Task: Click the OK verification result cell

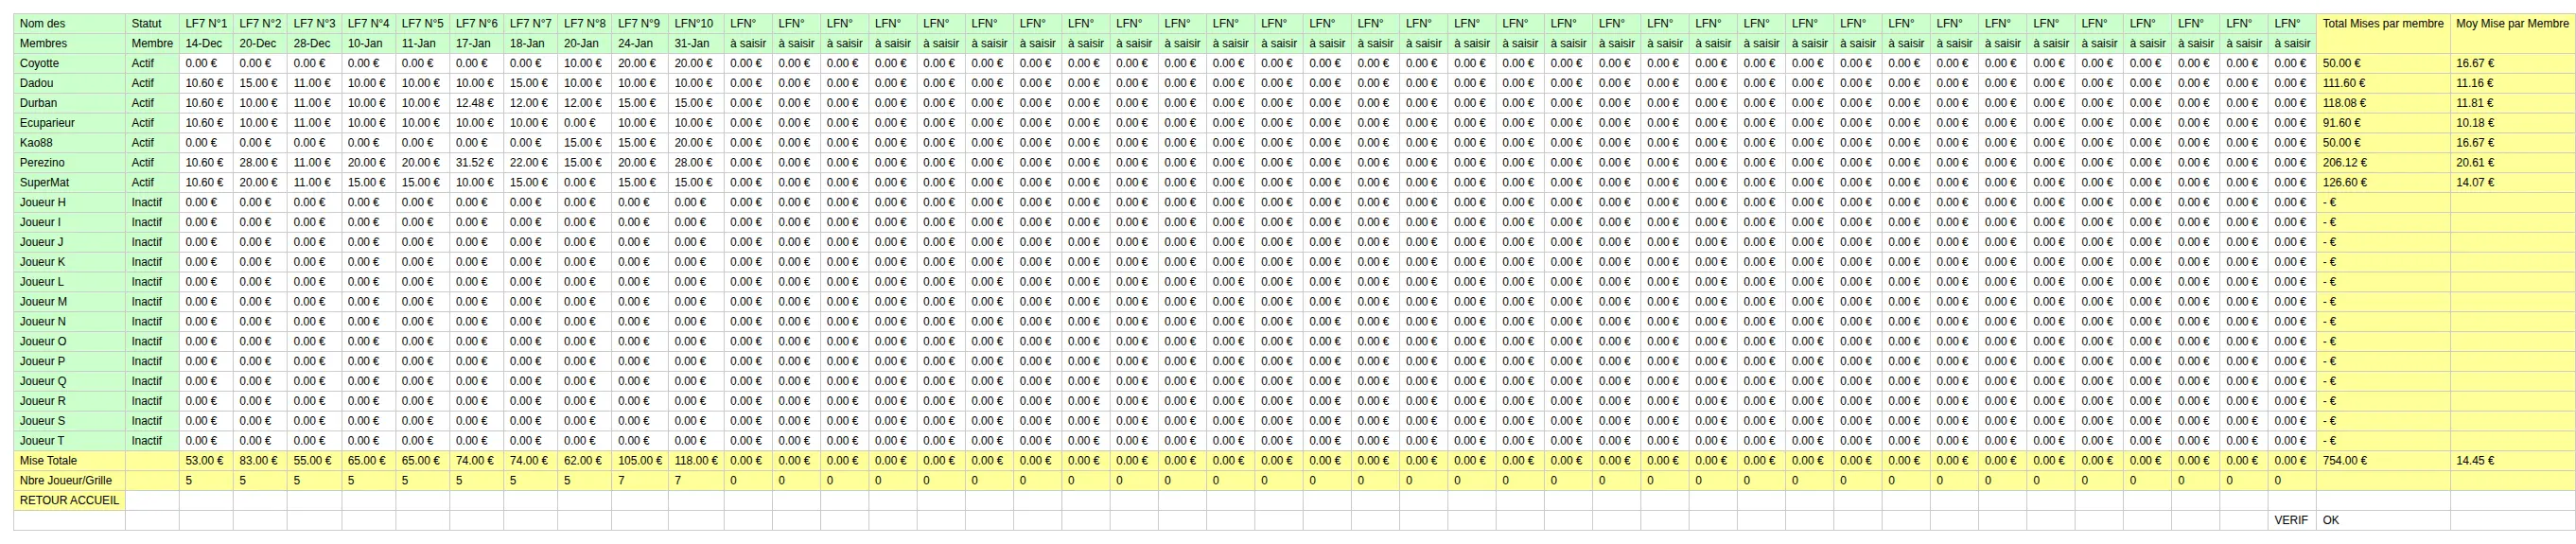Action: click(2383, 520)
